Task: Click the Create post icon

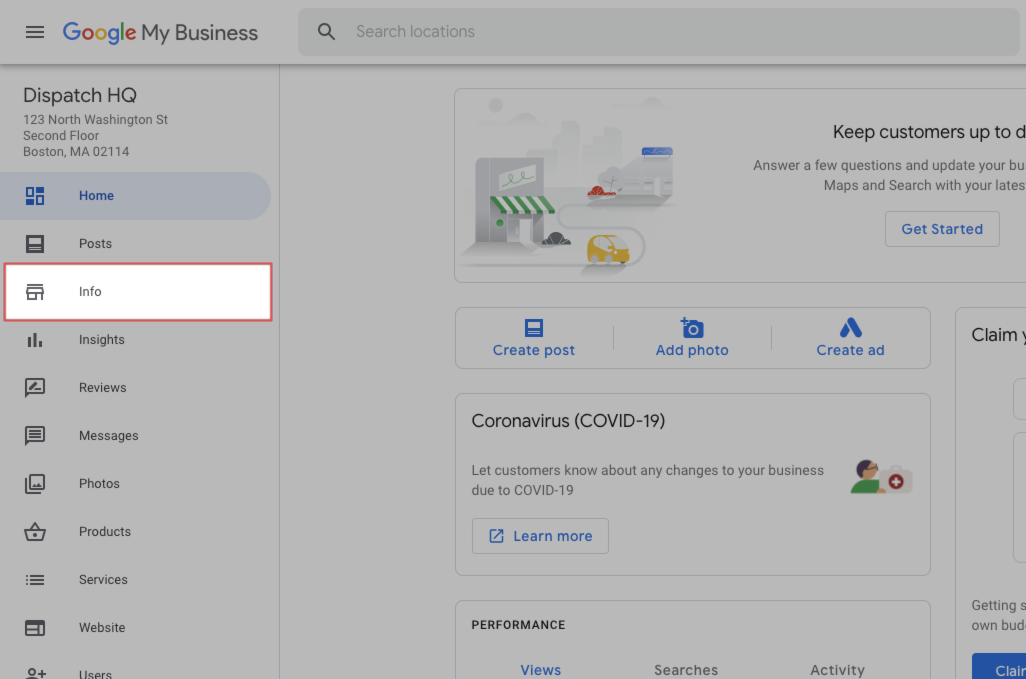Action: pyautogui.click(x=534, y=328)
